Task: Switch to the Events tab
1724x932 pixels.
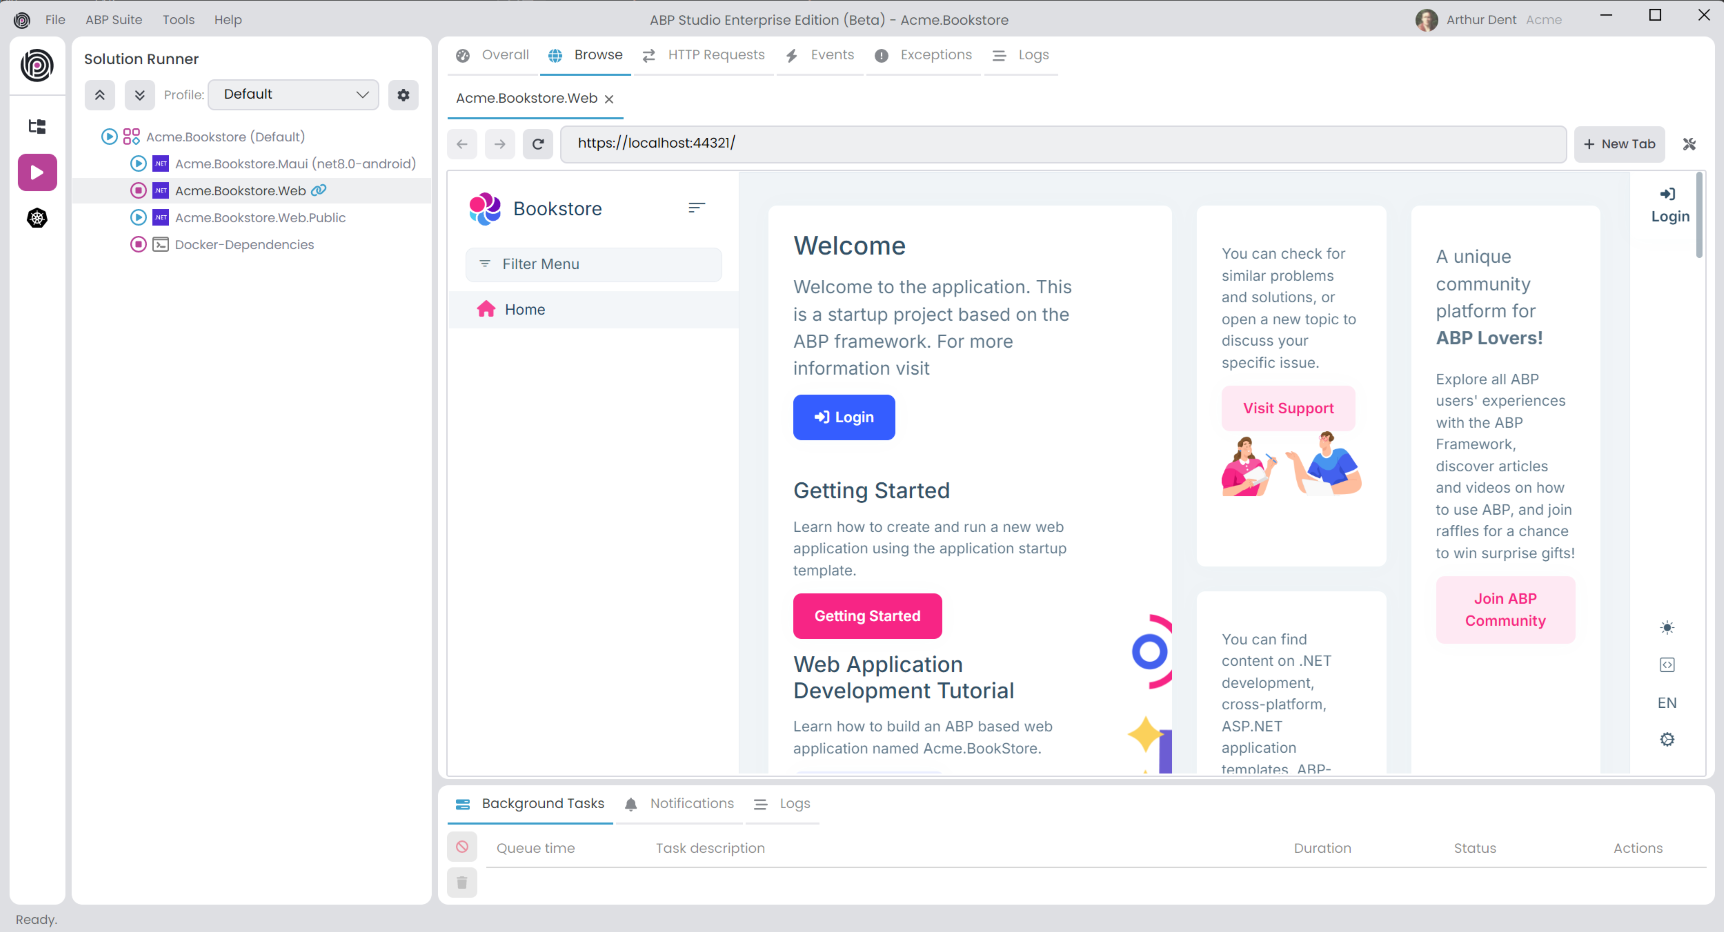Action: pos(820,55)
